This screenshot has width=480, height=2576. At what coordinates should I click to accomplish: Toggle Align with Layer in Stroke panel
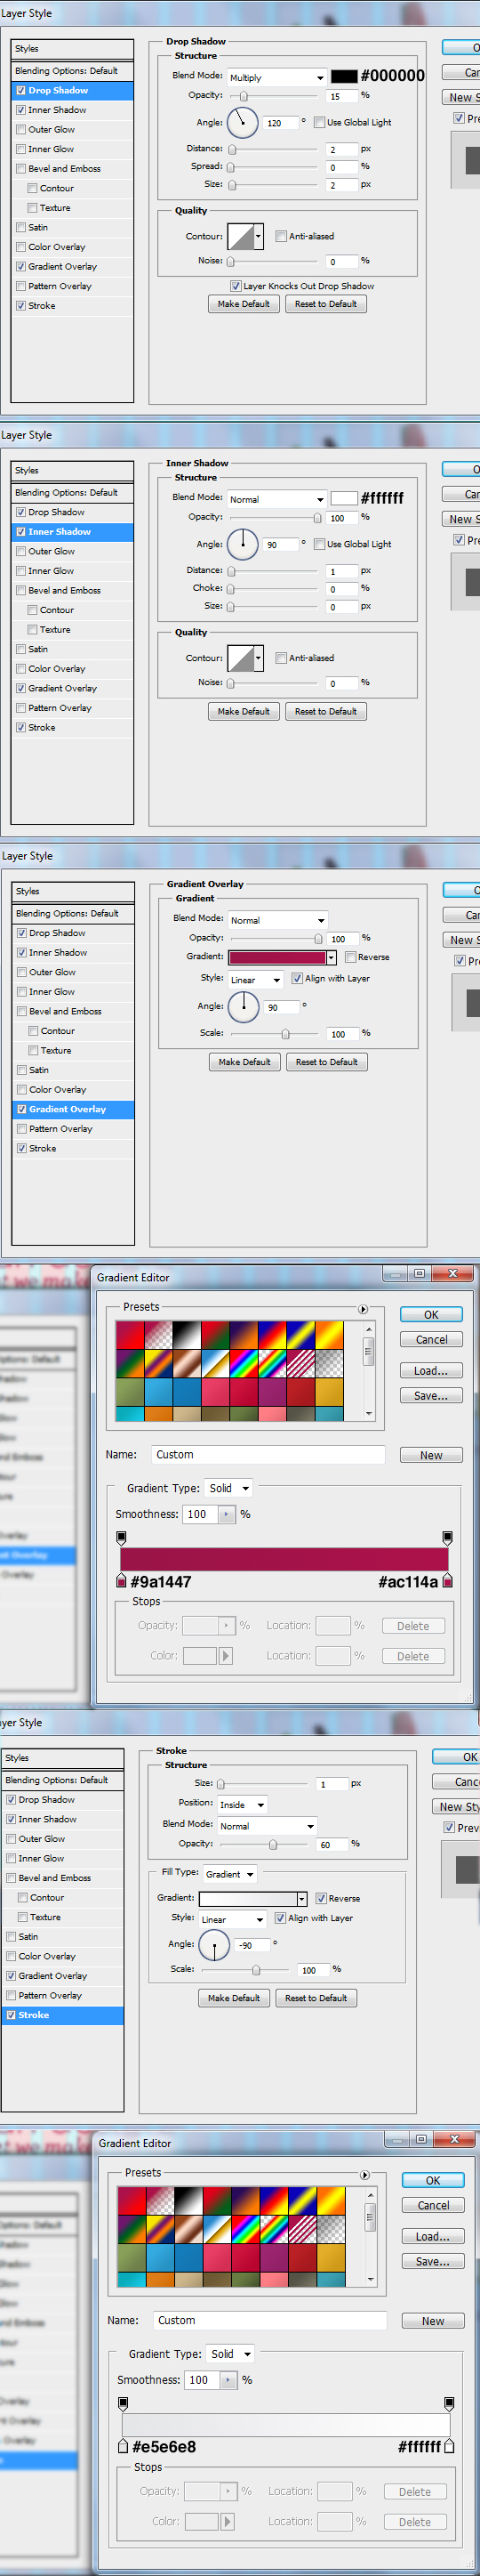pos(280,1918)
